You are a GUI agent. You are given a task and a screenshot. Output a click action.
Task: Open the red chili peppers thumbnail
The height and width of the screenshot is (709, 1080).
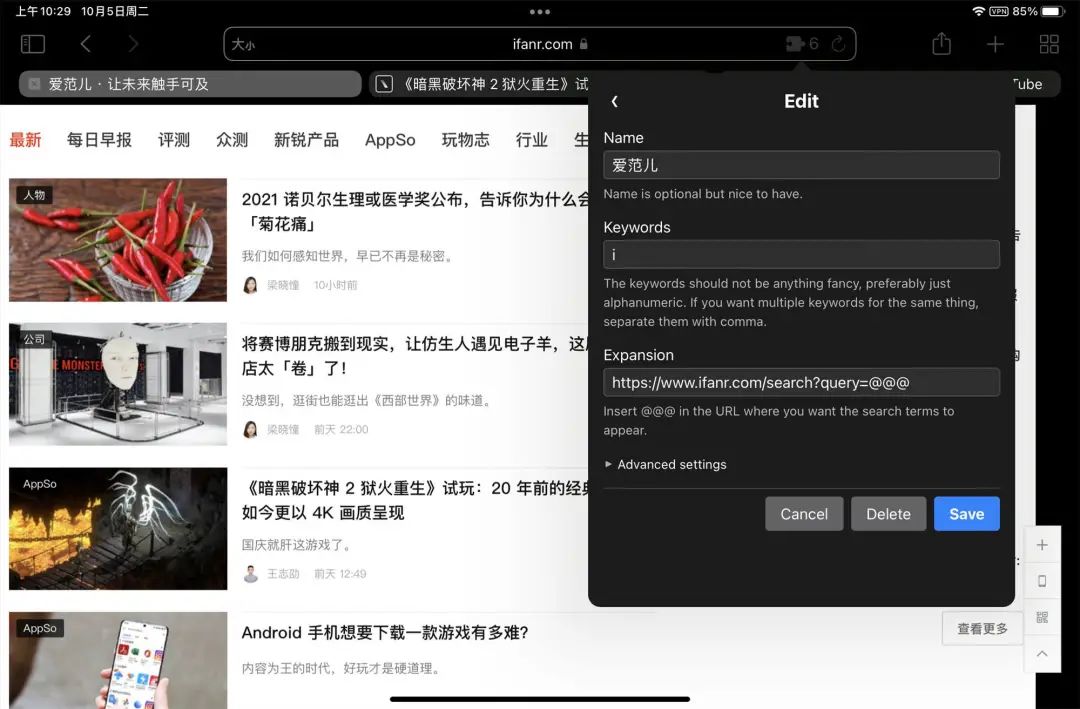point(118,240)
